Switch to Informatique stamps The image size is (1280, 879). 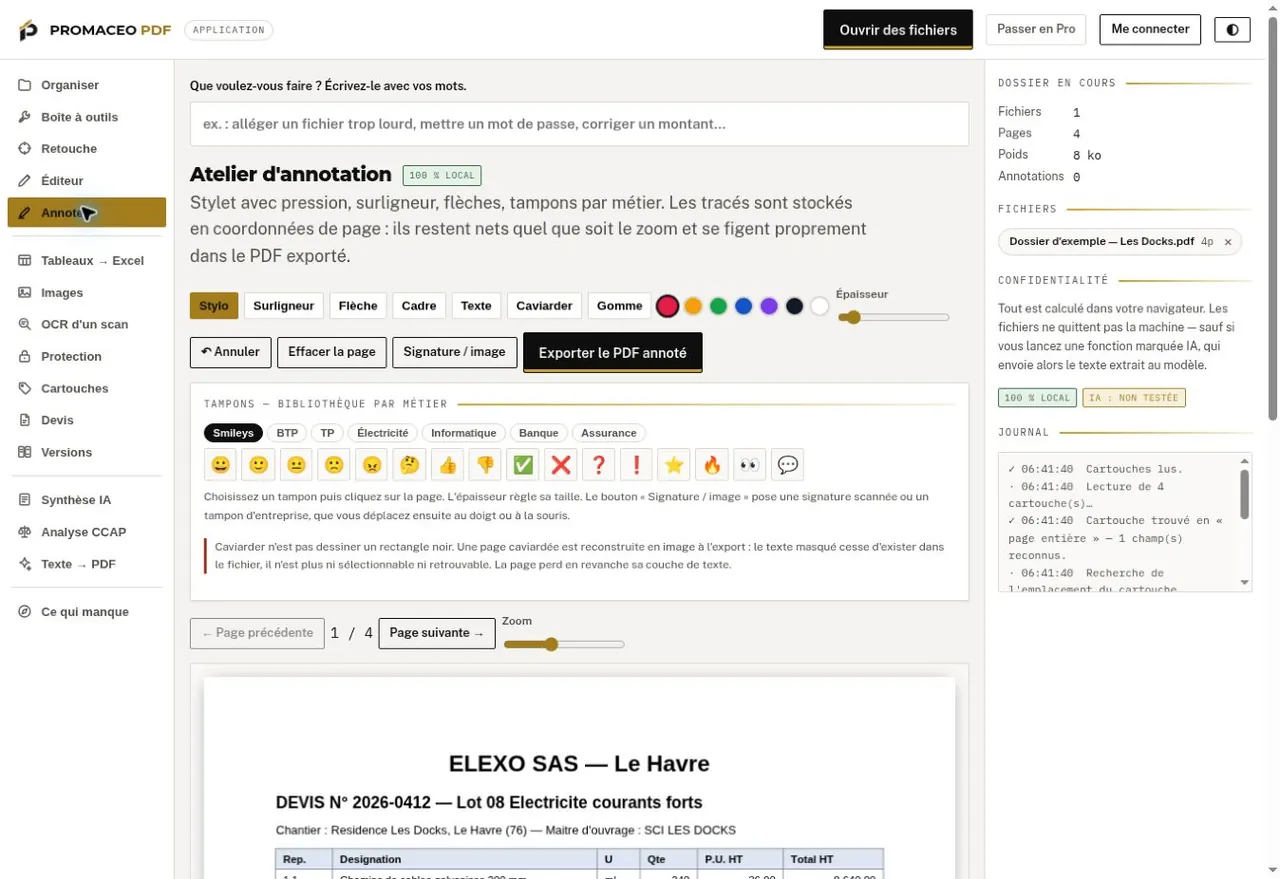[464, 433]
